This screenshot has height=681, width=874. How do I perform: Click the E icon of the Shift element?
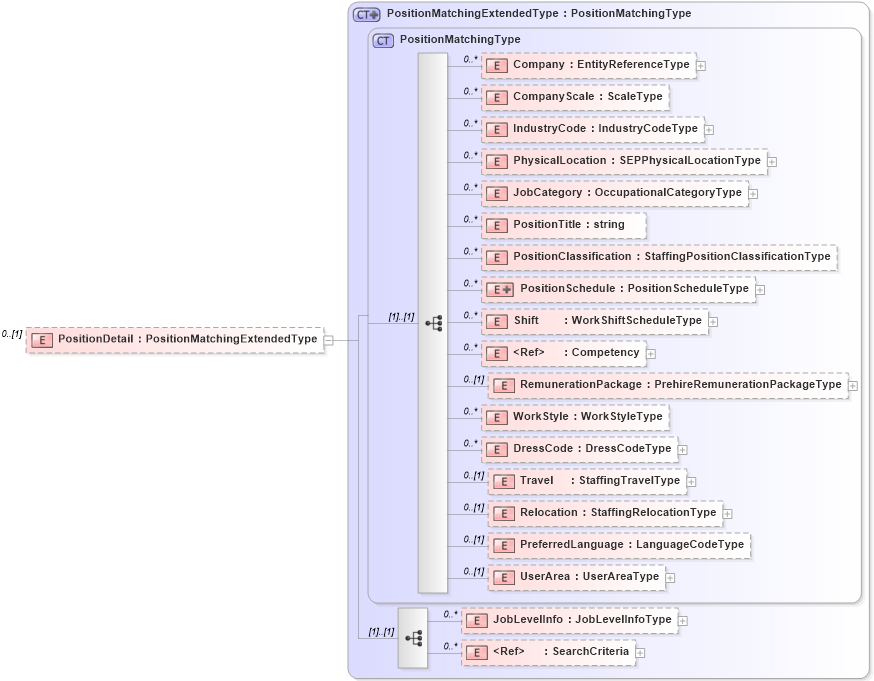point(496,321)
